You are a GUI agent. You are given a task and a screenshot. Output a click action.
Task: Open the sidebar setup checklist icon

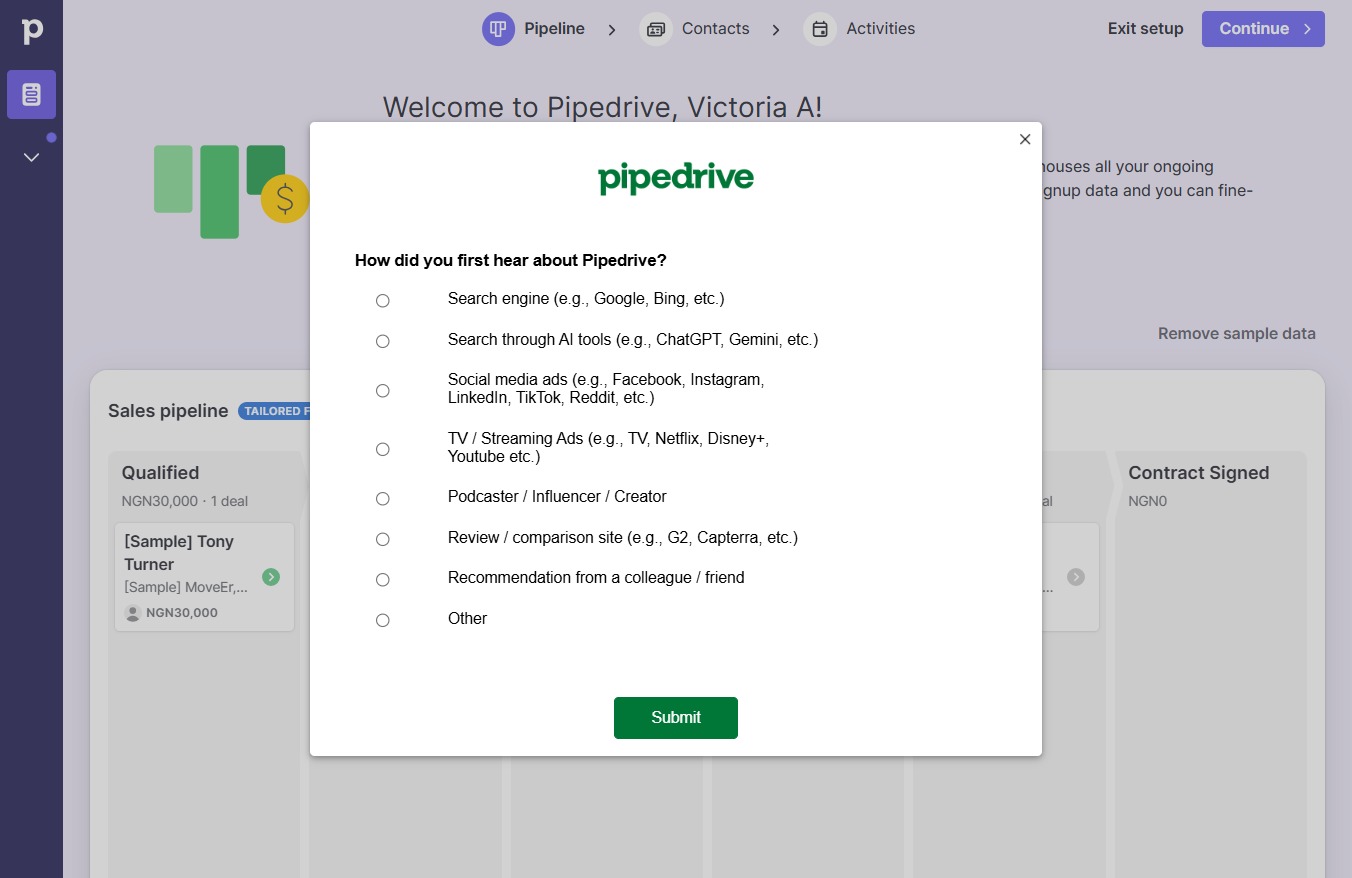tap(31, 95)
